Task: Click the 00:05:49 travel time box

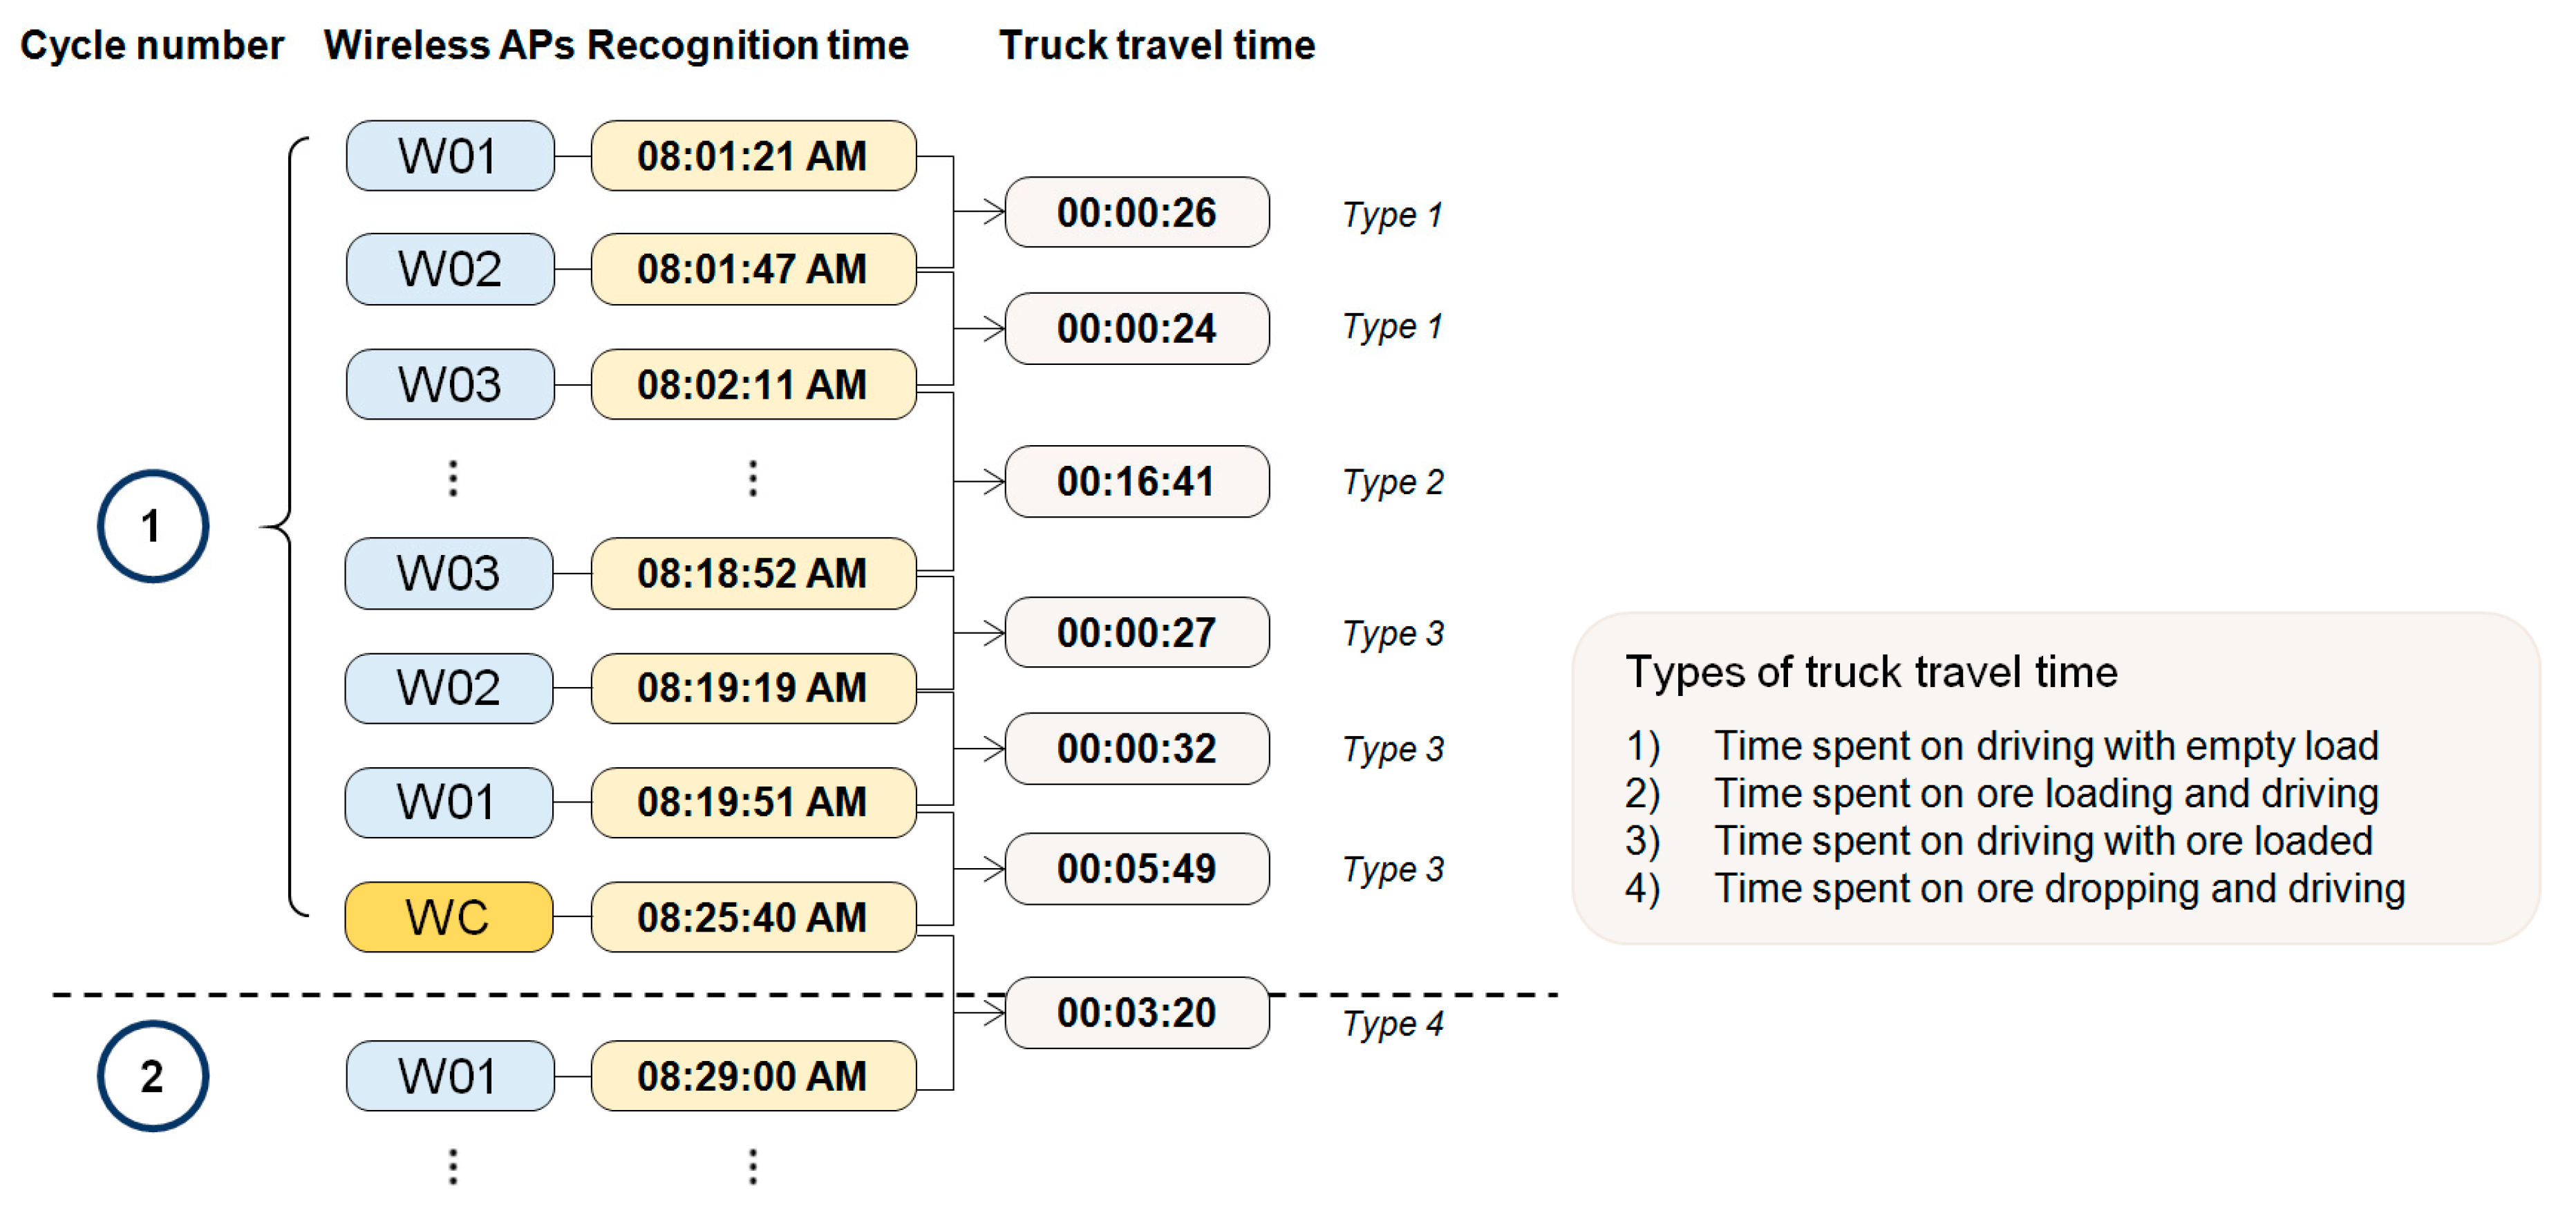Action: 1137,868
